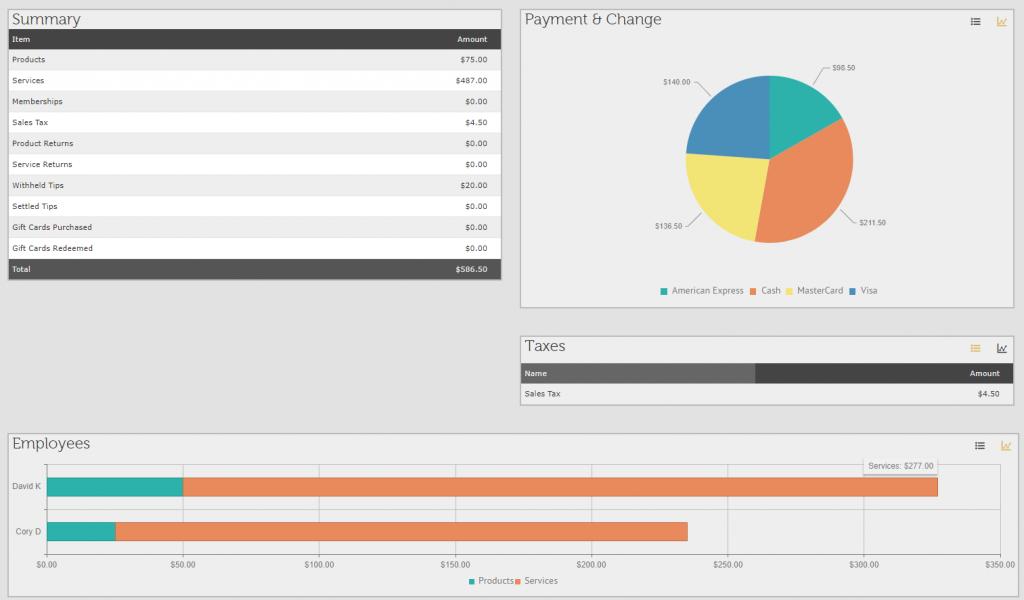
Task: Show Taxes panel as list
Action: tap(976, 348)
